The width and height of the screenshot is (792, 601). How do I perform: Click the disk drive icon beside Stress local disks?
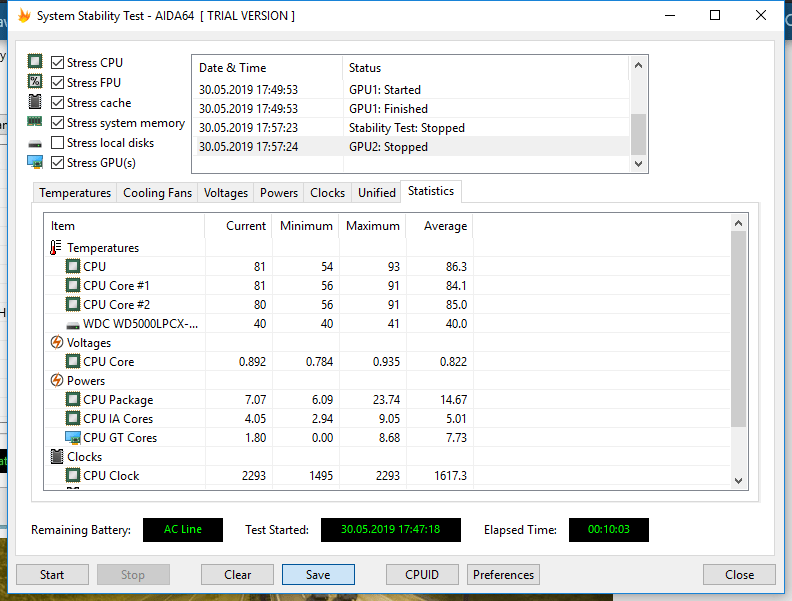click(x=35, y=144)
